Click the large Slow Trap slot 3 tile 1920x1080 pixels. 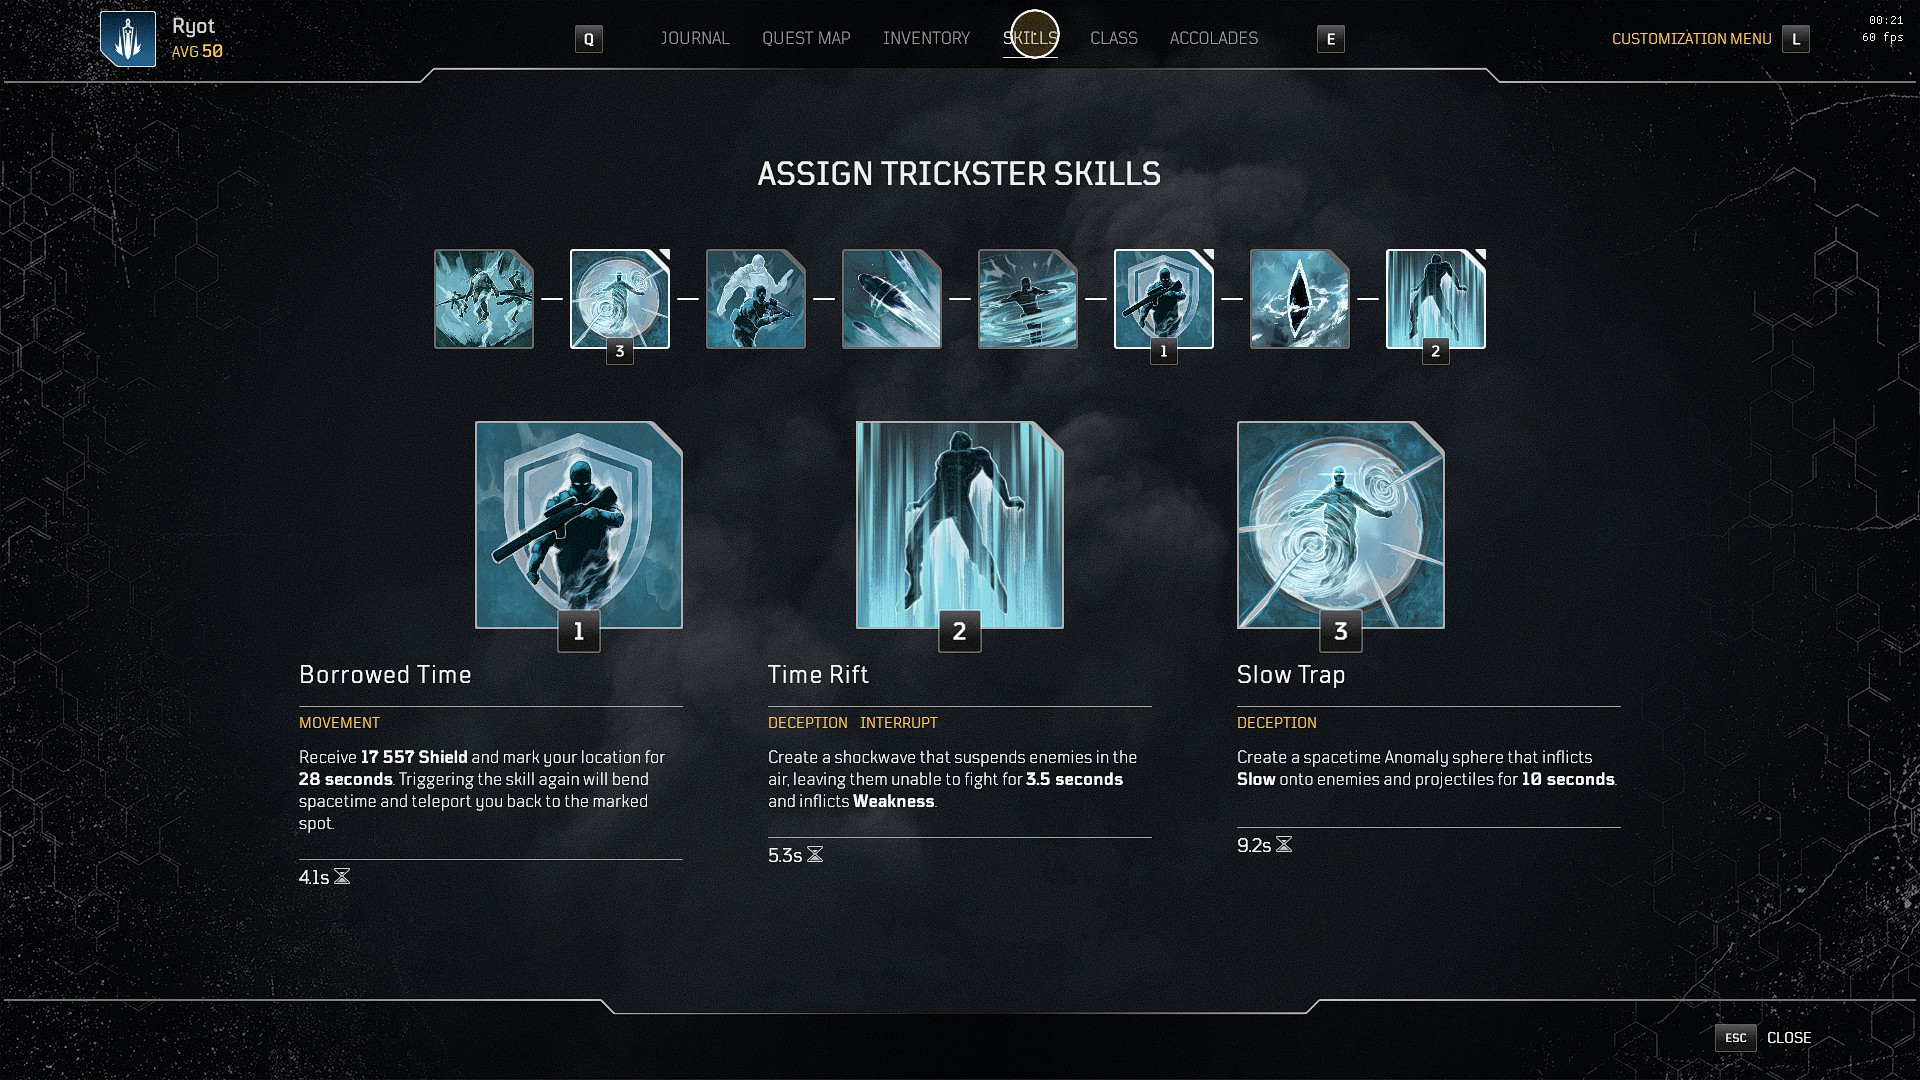[x=1341, y=525]
